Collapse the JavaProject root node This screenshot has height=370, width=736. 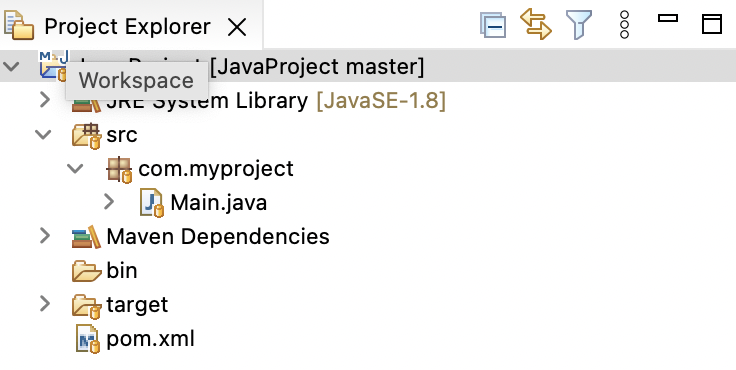11,66
